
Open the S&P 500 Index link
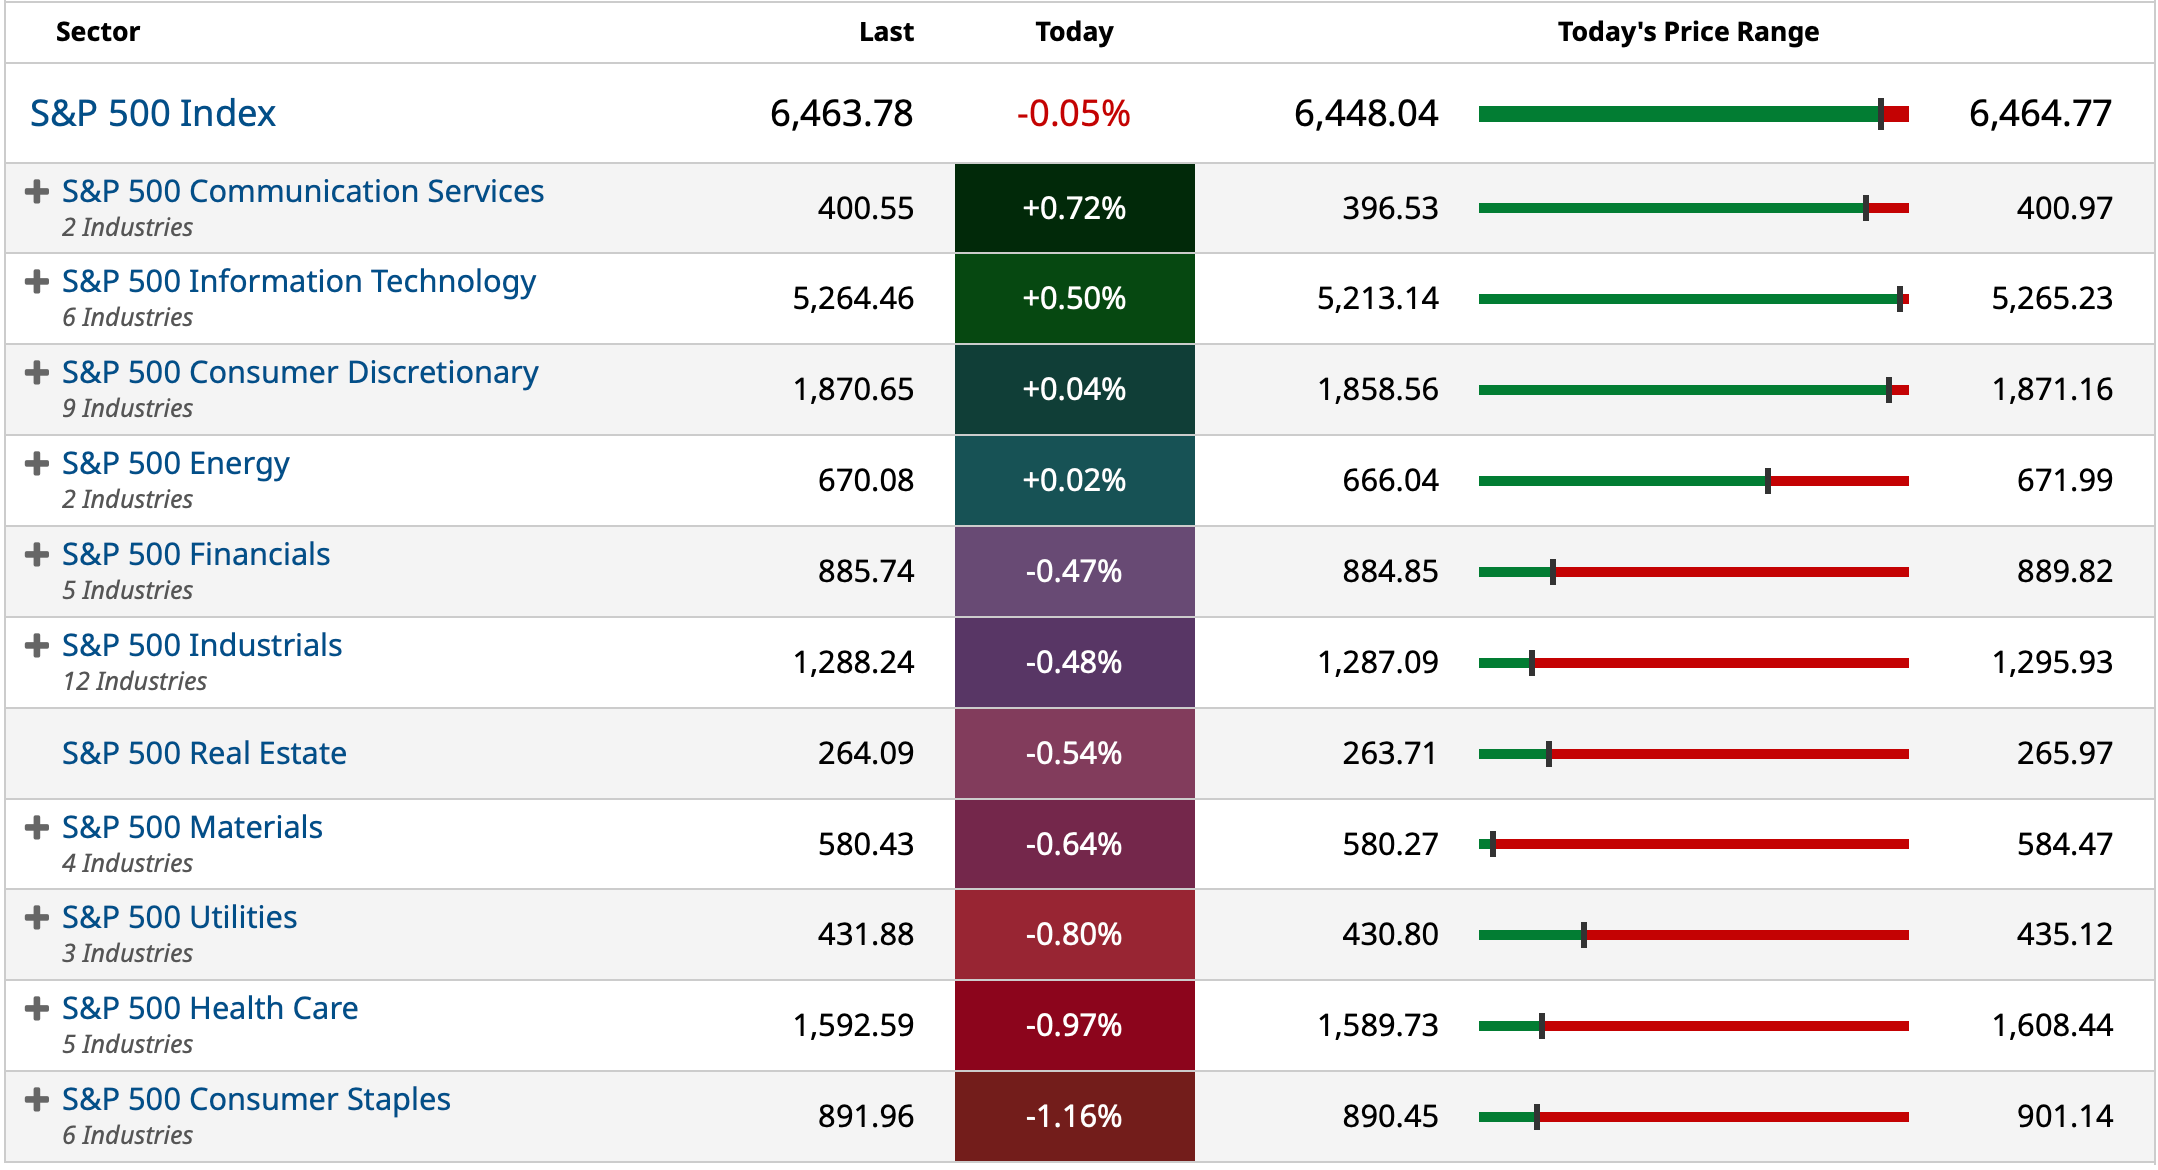152,114
